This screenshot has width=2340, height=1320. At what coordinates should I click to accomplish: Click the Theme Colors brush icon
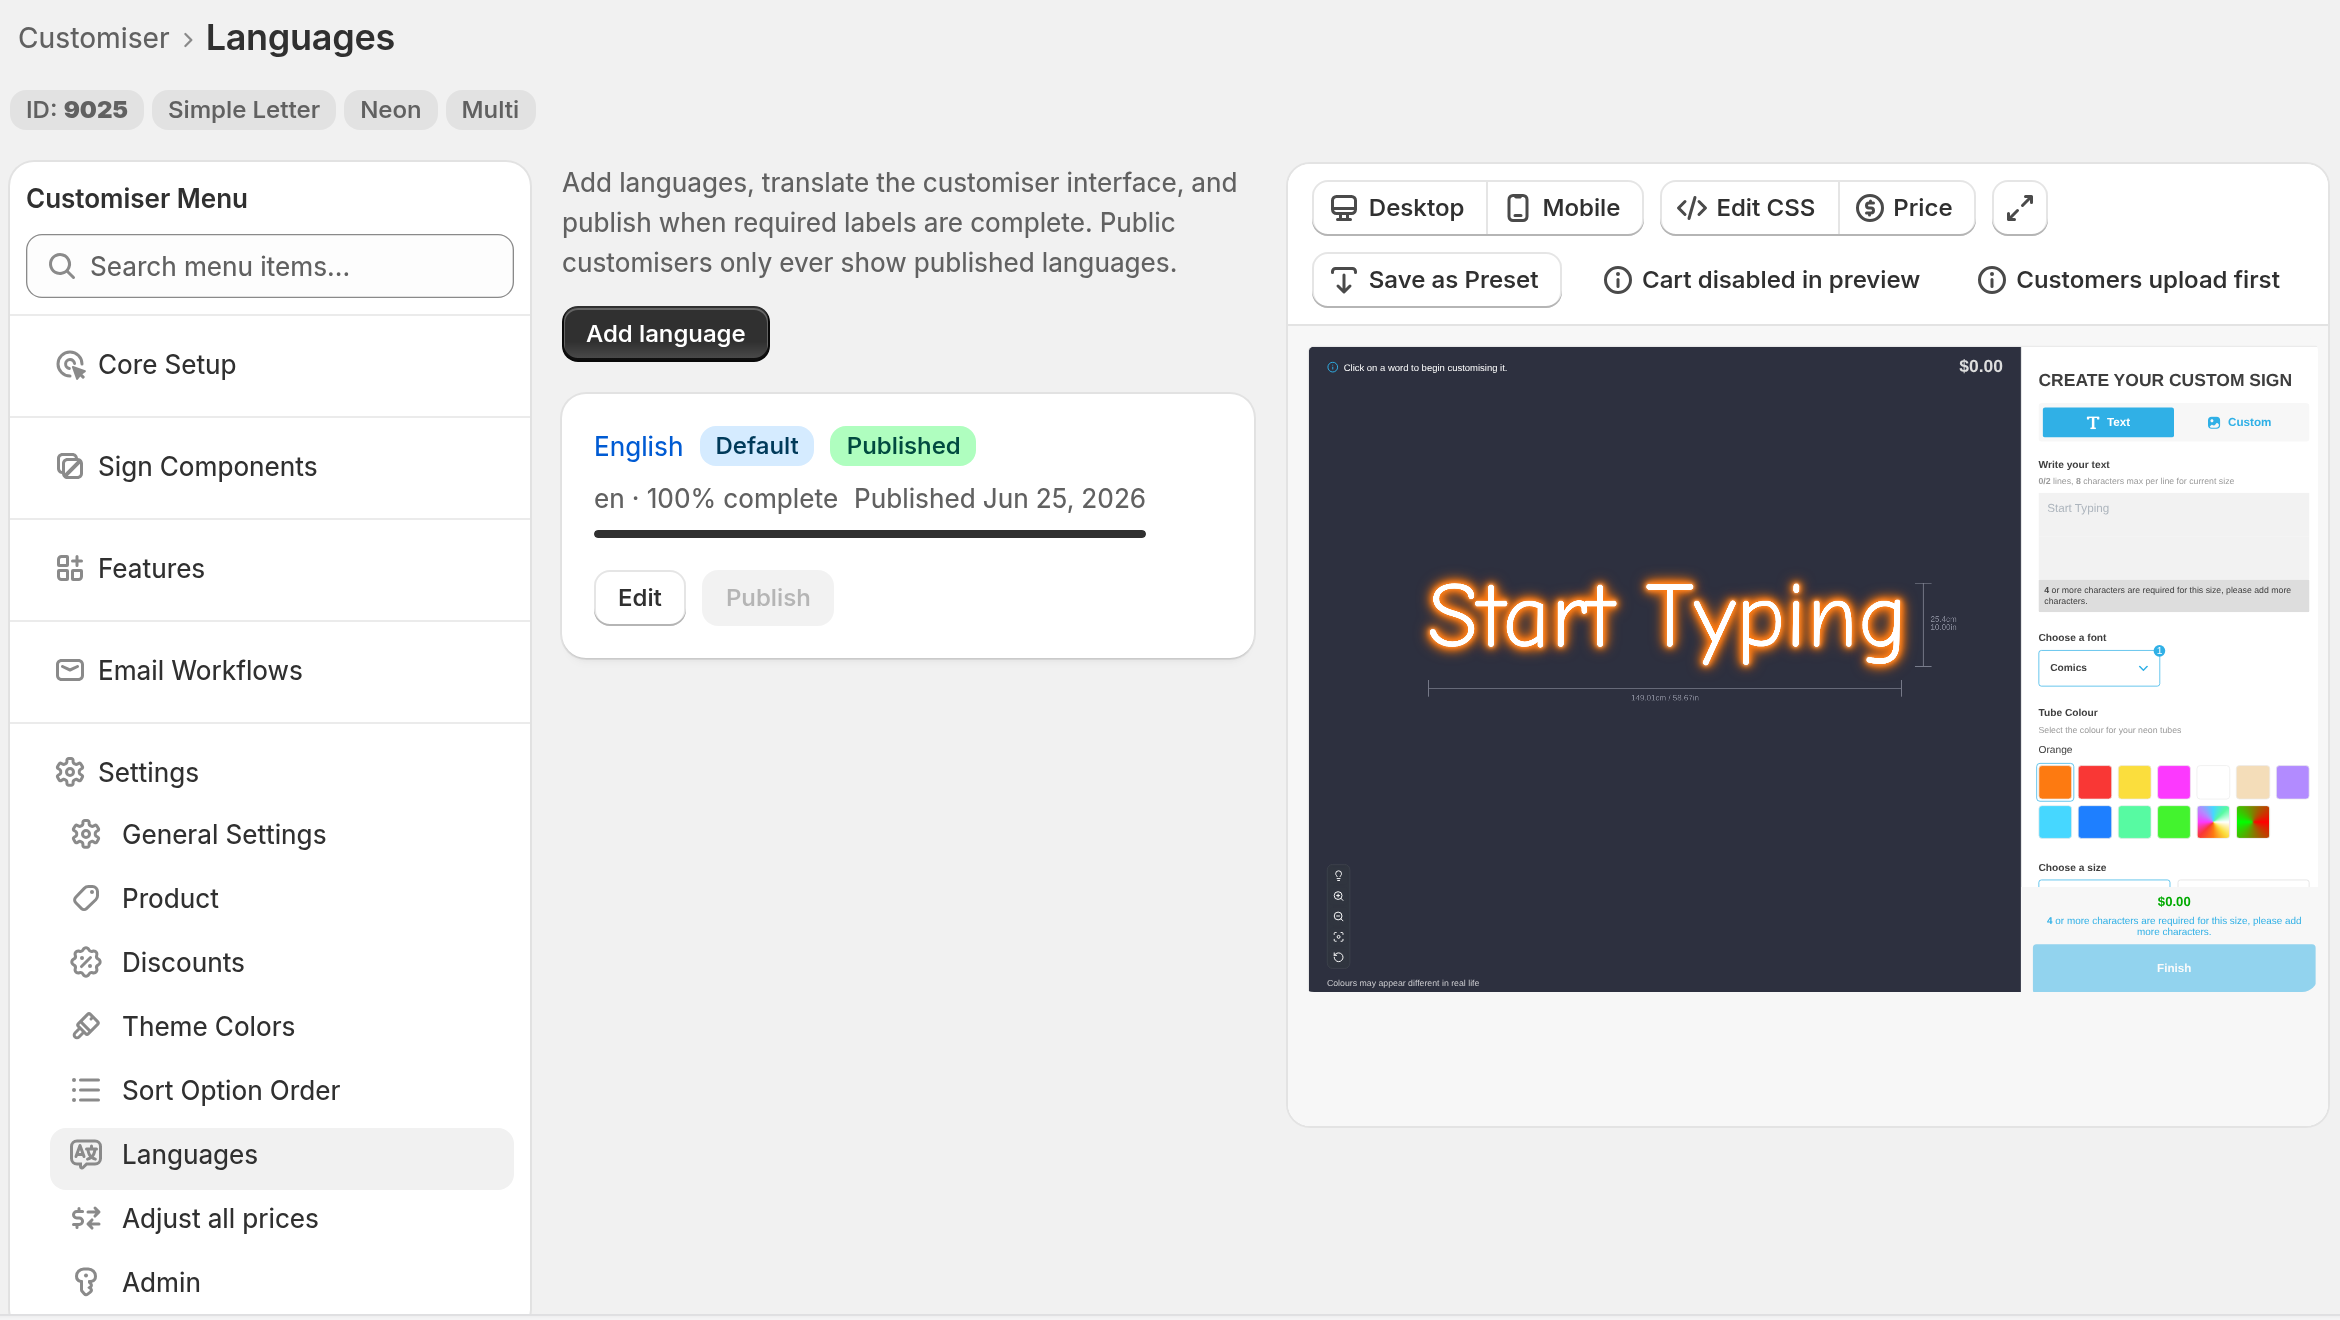click(x=86, y=1027)
